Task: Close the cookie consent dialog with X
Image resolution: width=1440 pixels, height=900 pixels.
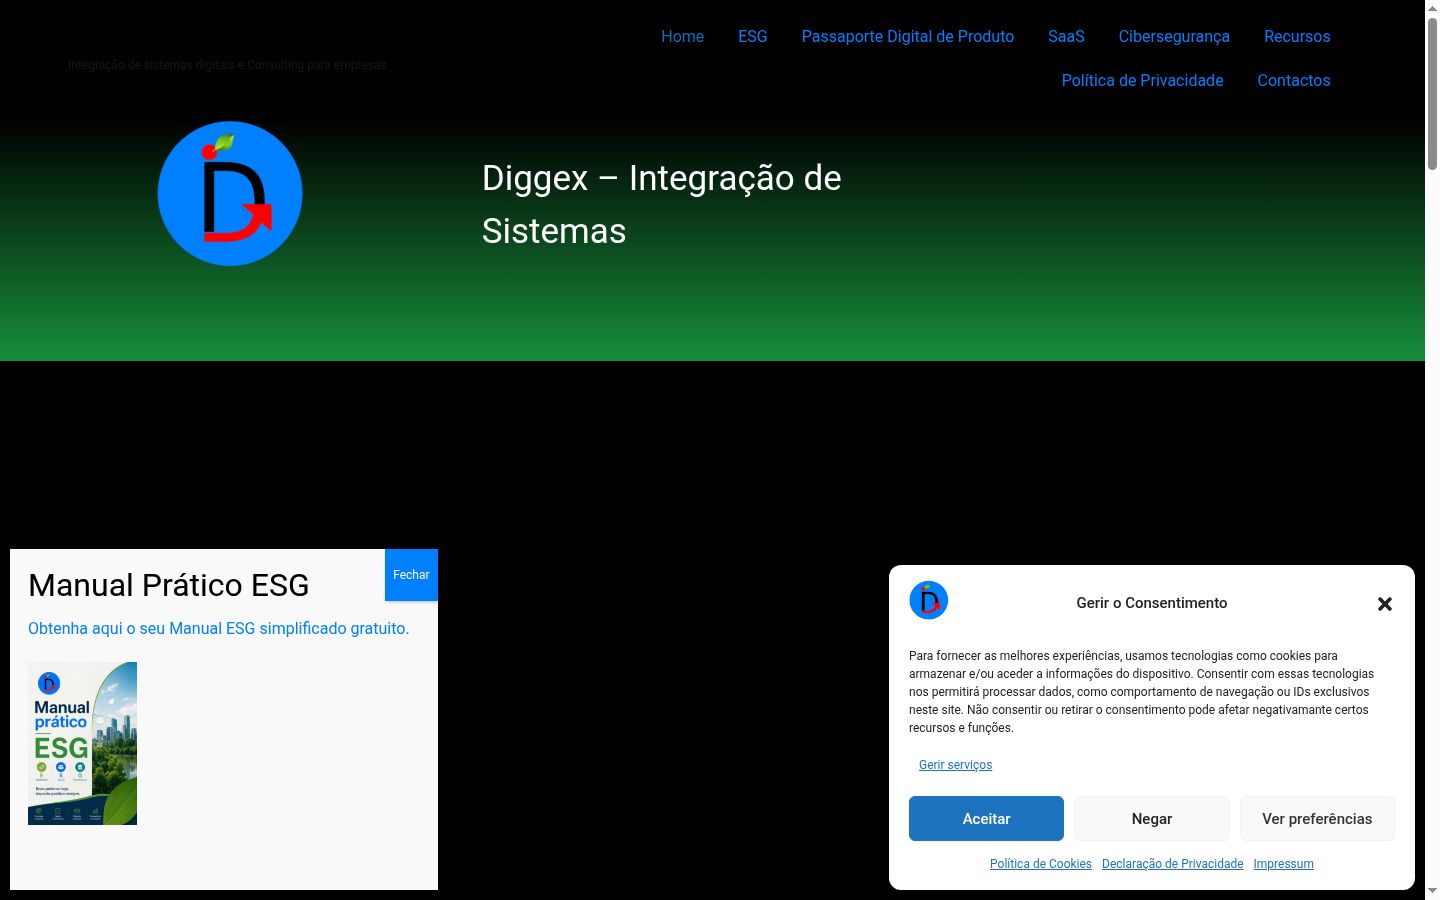Action: [x=1385, y=604]
